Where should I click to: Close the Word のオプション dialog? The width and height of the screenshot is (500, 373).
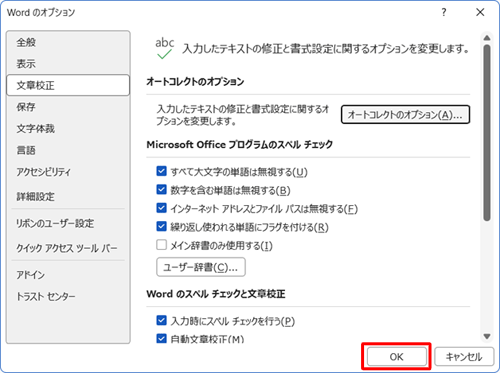480,12
